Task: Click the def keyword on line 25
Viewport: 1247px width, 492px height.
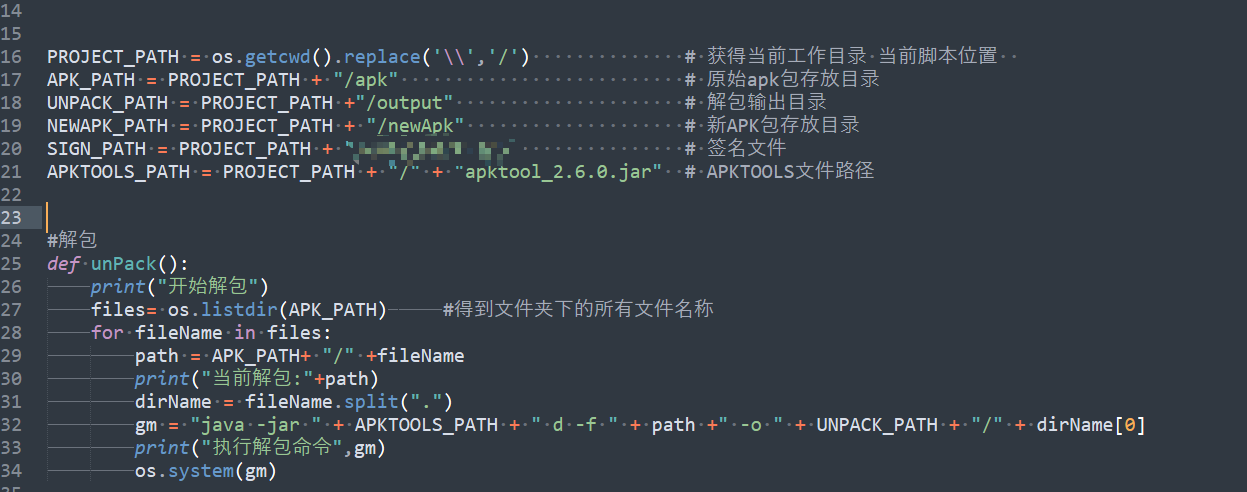Action: [x=63, y=264]
